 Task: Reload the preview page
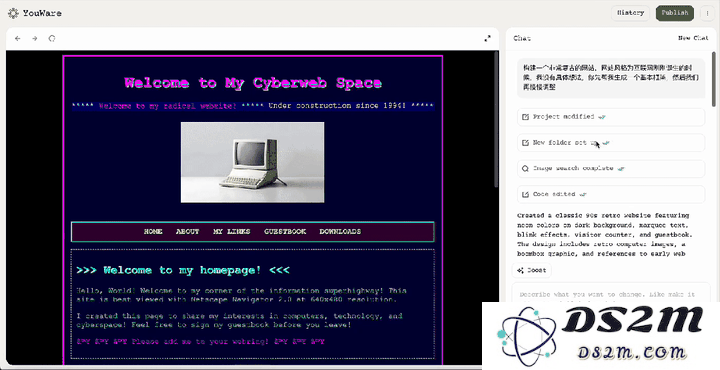click(52, 39)
